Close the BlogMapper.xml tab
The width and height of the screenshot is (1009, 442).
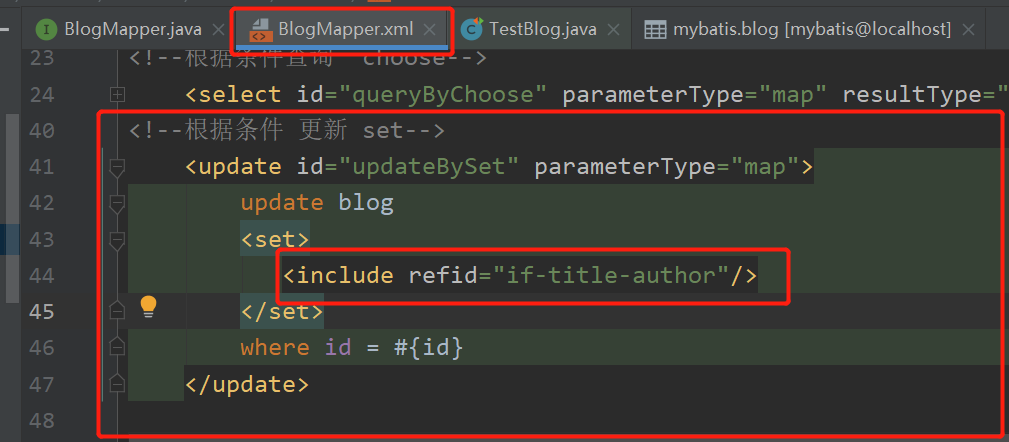point(430,29)
